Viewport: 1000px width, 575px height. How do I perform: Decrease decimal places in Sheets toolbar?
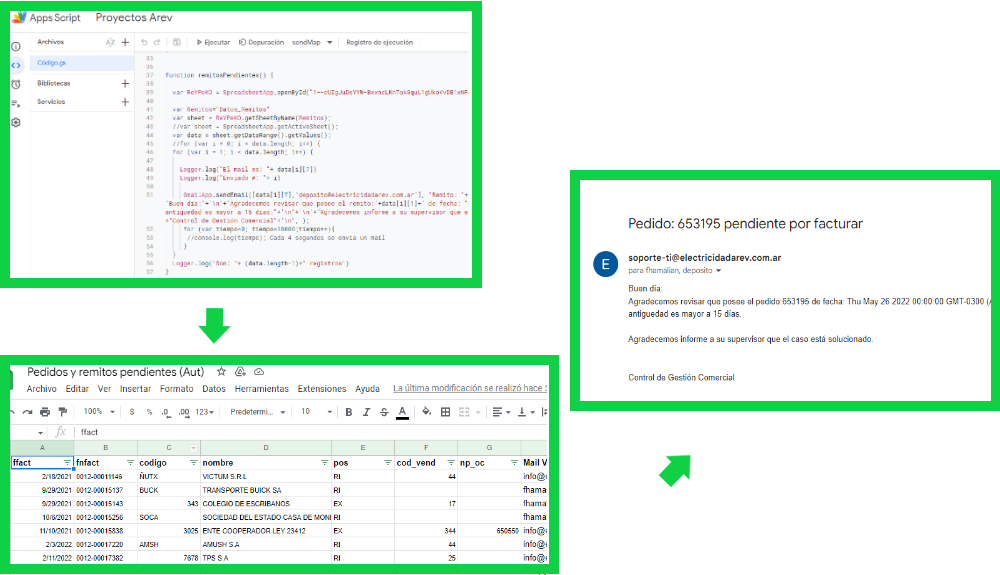[166, 412]
